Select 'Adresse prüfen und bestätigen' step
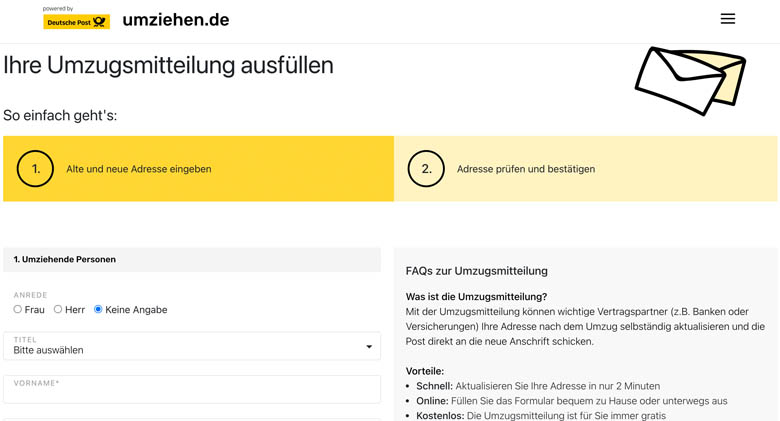 coord(585,169)
